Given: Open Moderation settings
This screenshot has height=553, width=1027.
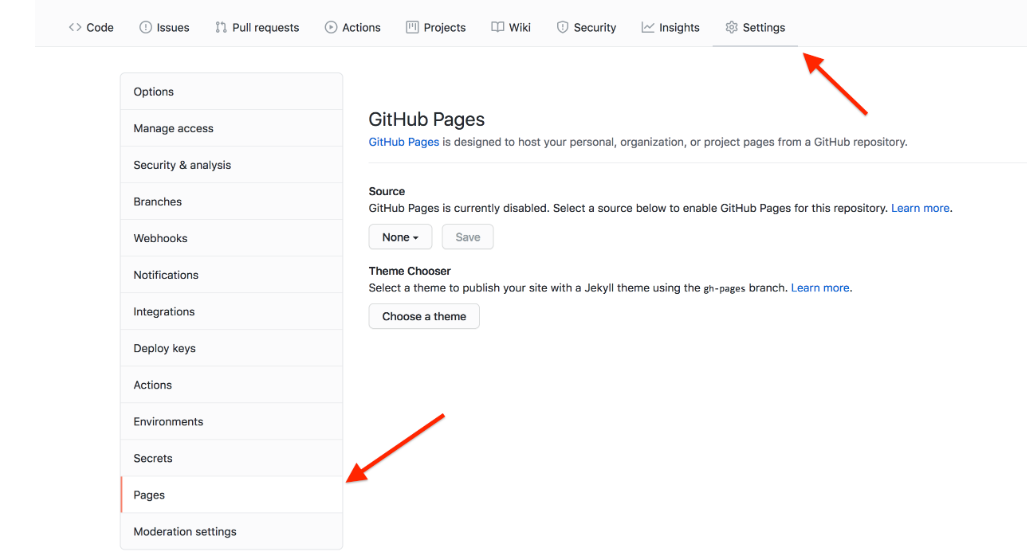Looking at the screenshot, I should coord(231,532).
